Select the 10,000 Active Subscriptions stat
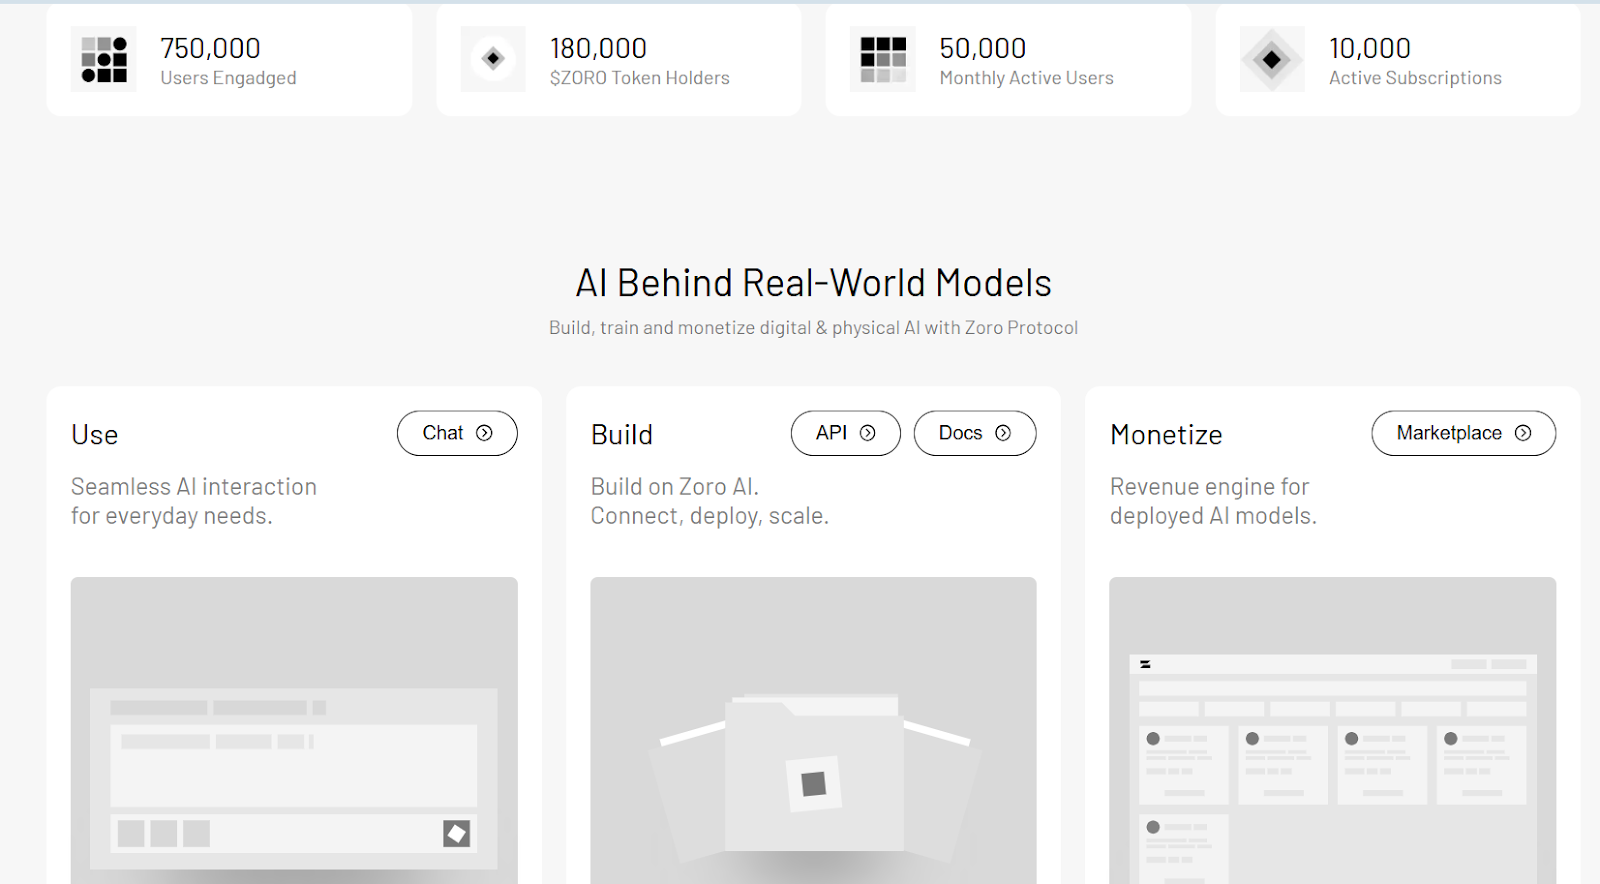This screenshot has height=884, width=1600. click(1370, 48)
